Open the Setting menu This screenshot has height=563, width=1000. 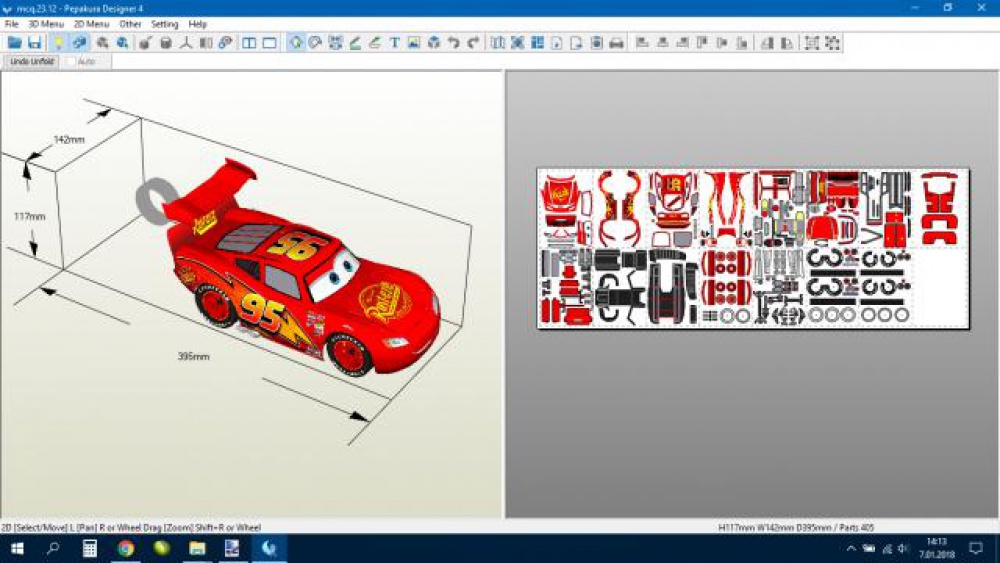(x=165, y=24)
